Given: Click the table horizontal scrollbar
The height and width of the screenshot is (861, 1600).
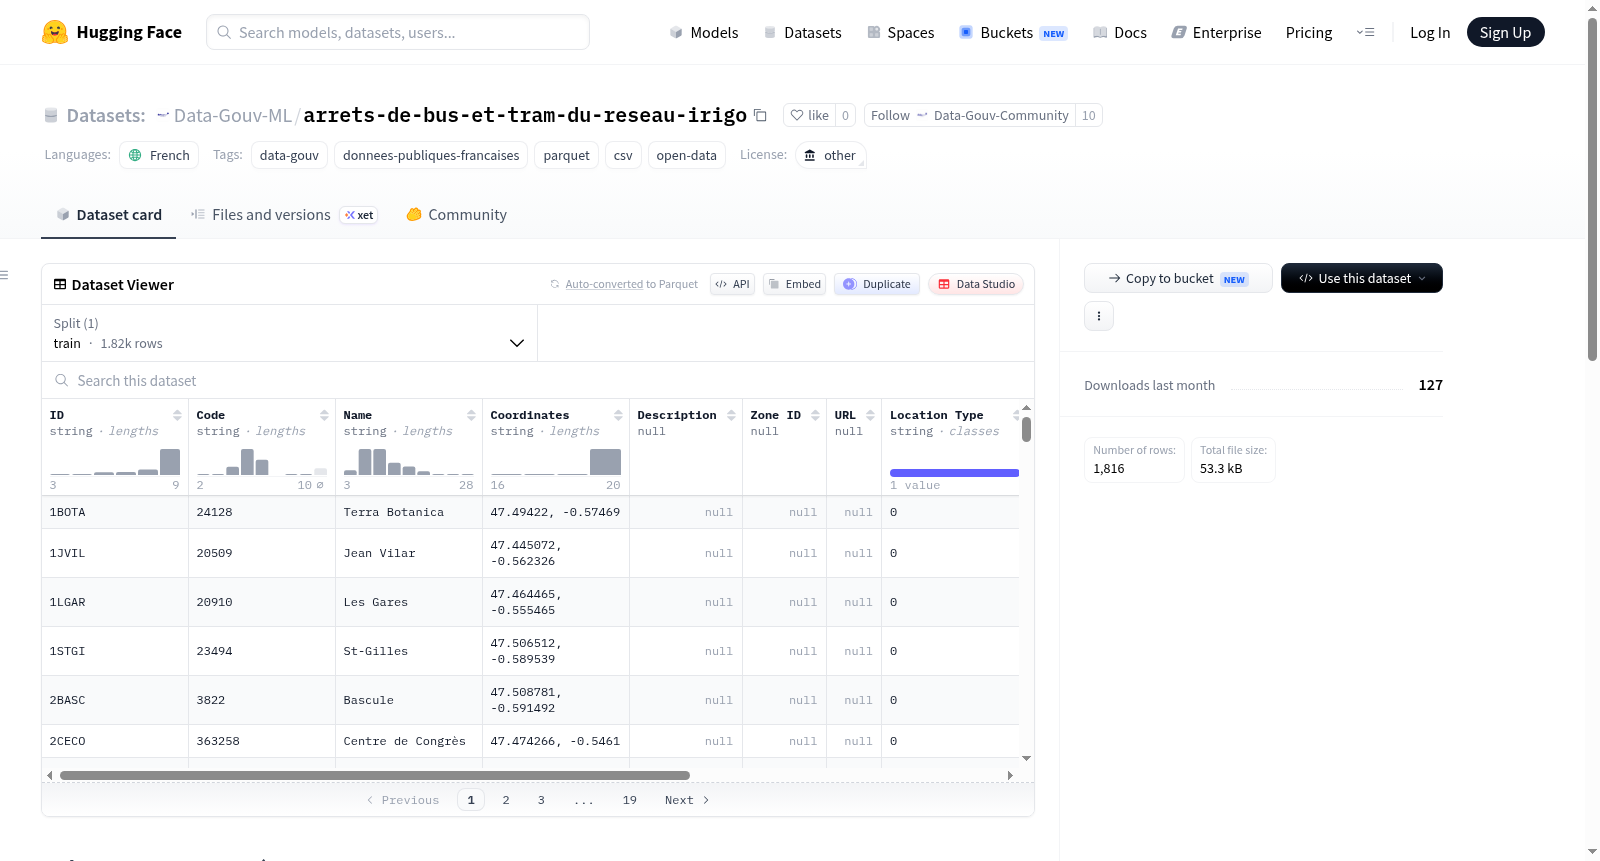Looking at the screenshot, I should click(x=375, y=775).
